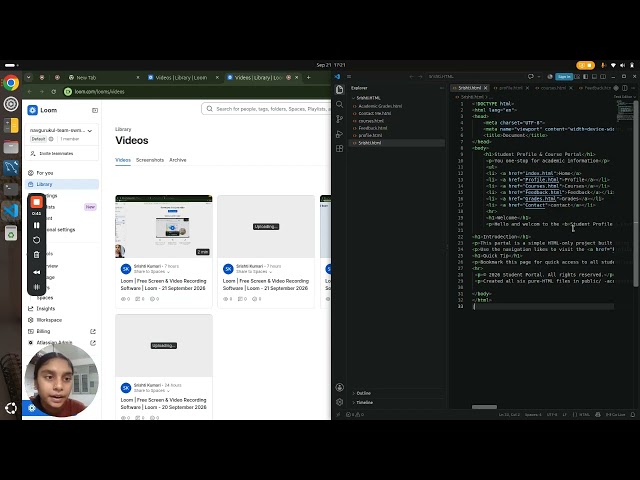This screenshot has height=480, width=640.
Task: Open Insights in Loom sidebar
Action: tap(62, 309)
